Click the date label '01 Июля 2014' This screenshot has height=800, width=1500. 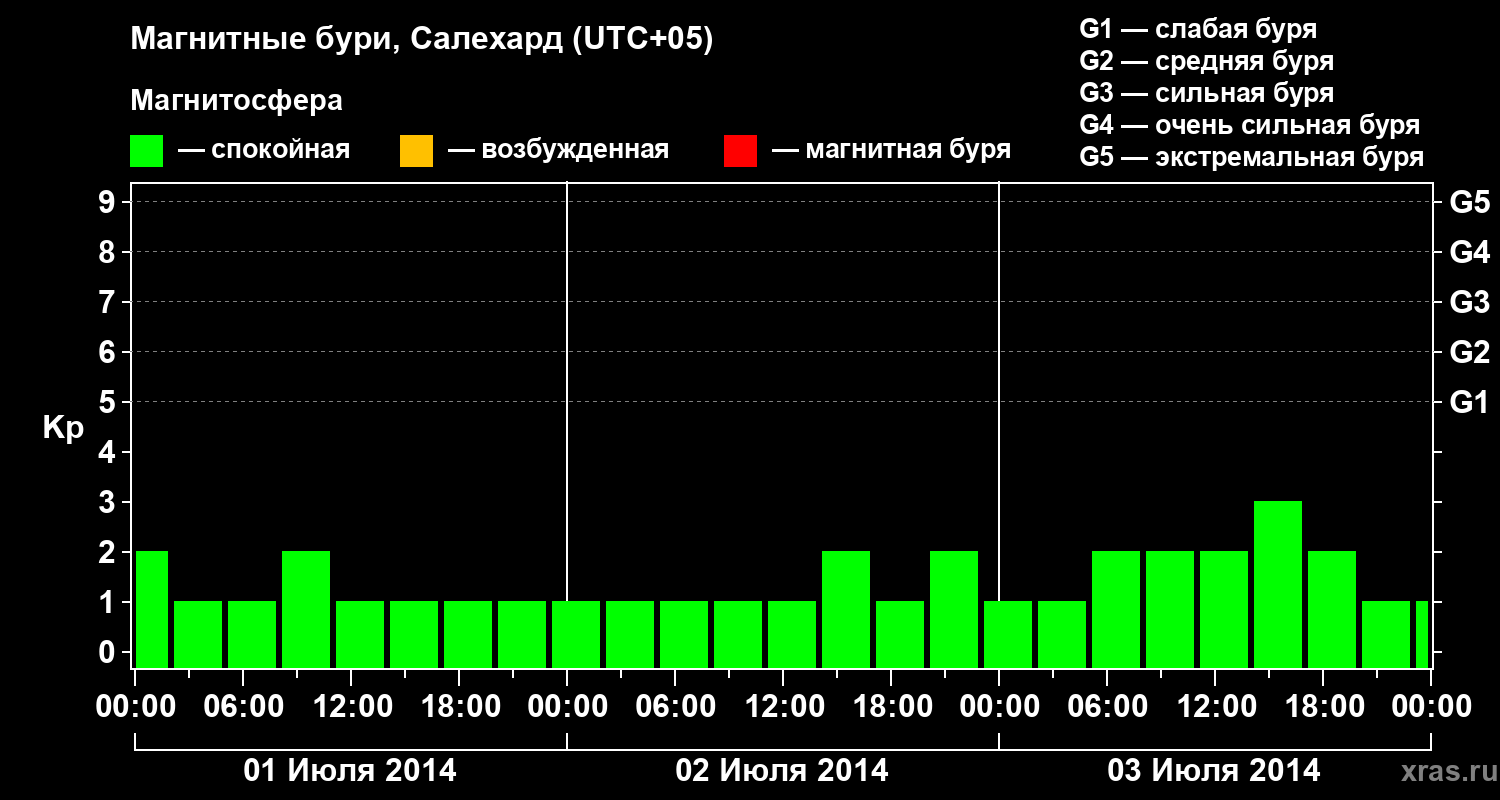pyautogui.click(x=351, y=771)
